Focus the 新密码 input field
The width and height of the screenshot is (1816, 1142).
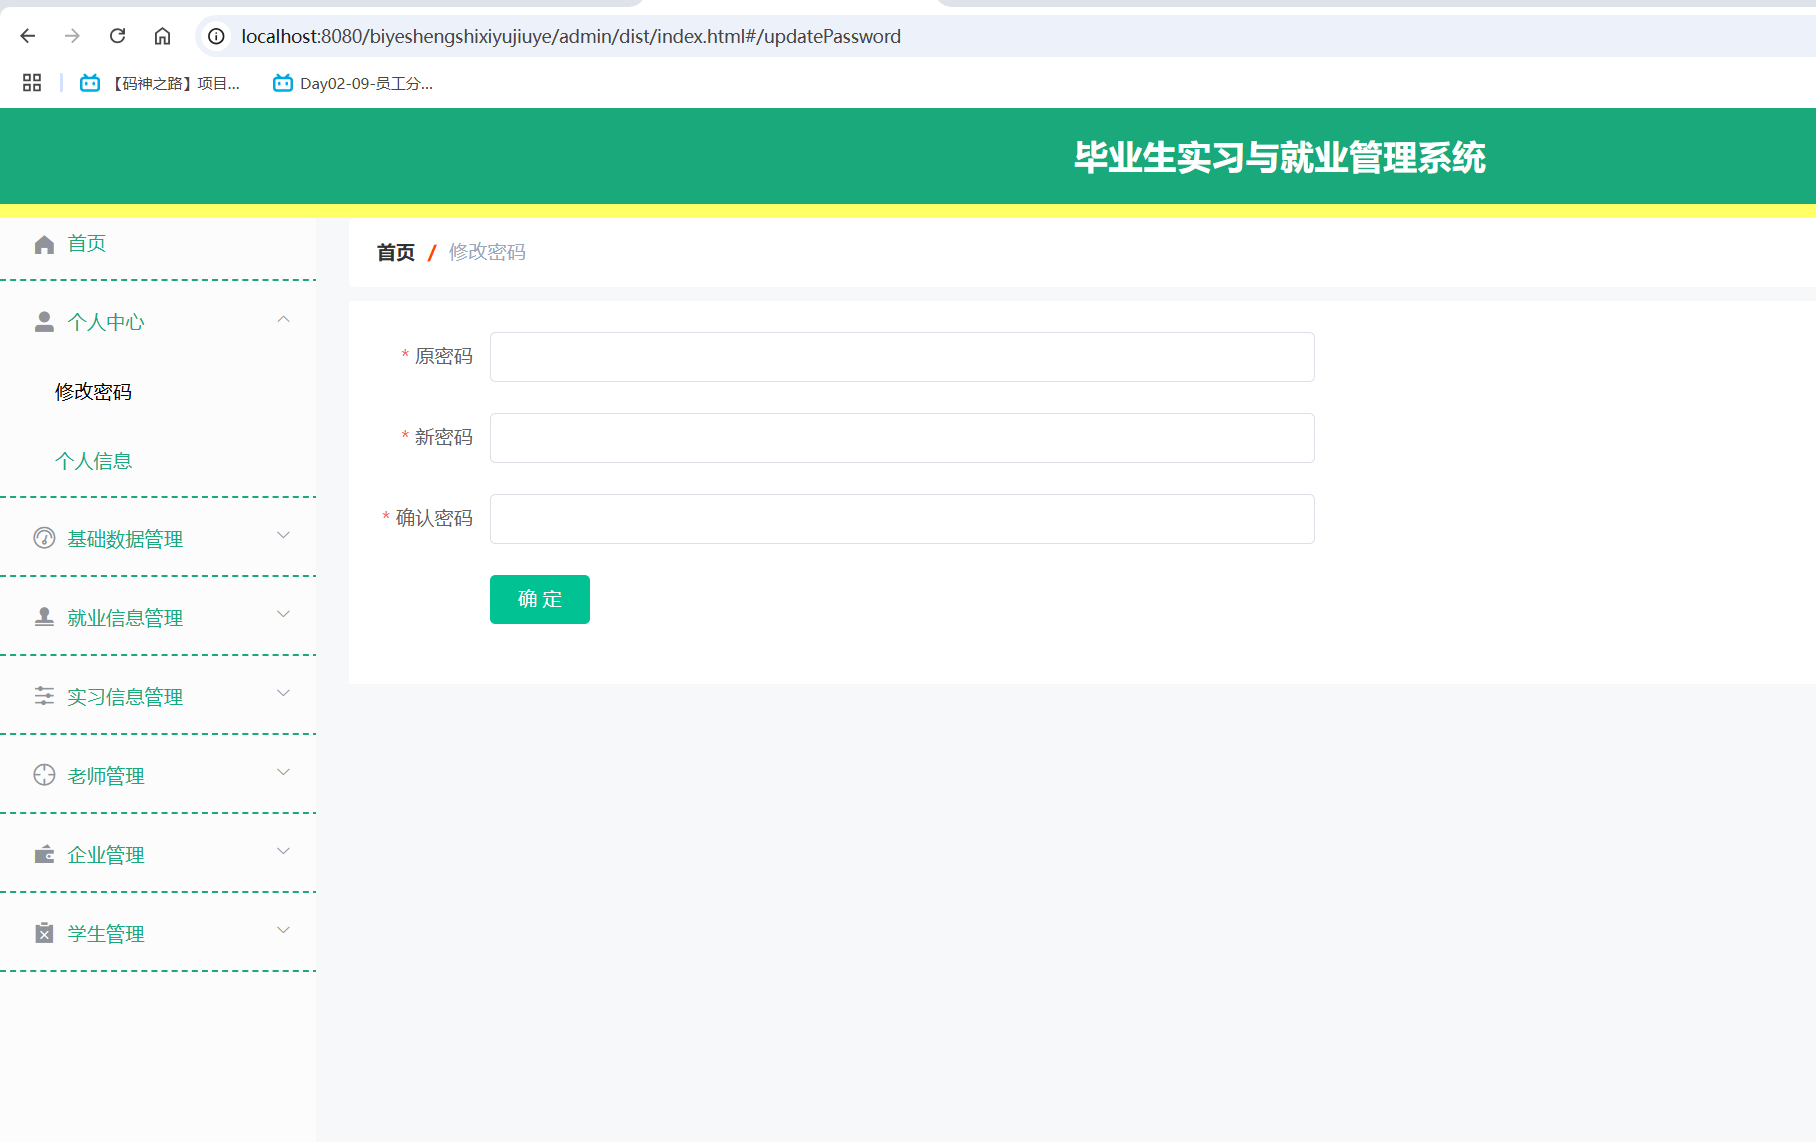902,438
